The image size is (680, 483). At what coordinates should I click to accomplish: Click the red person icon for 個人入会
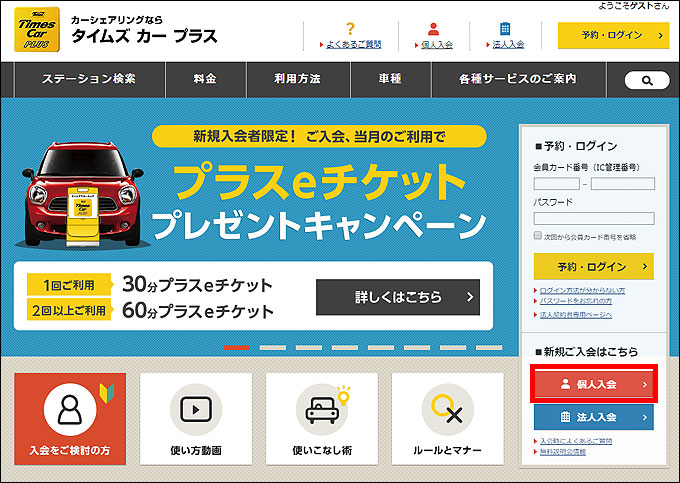pos(433,29)
